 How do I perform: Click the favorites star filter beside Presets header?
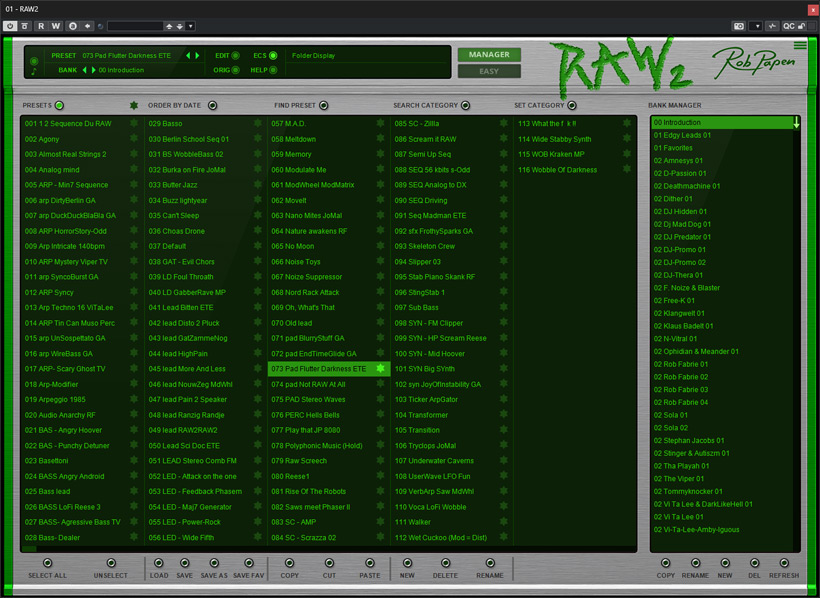134,105
